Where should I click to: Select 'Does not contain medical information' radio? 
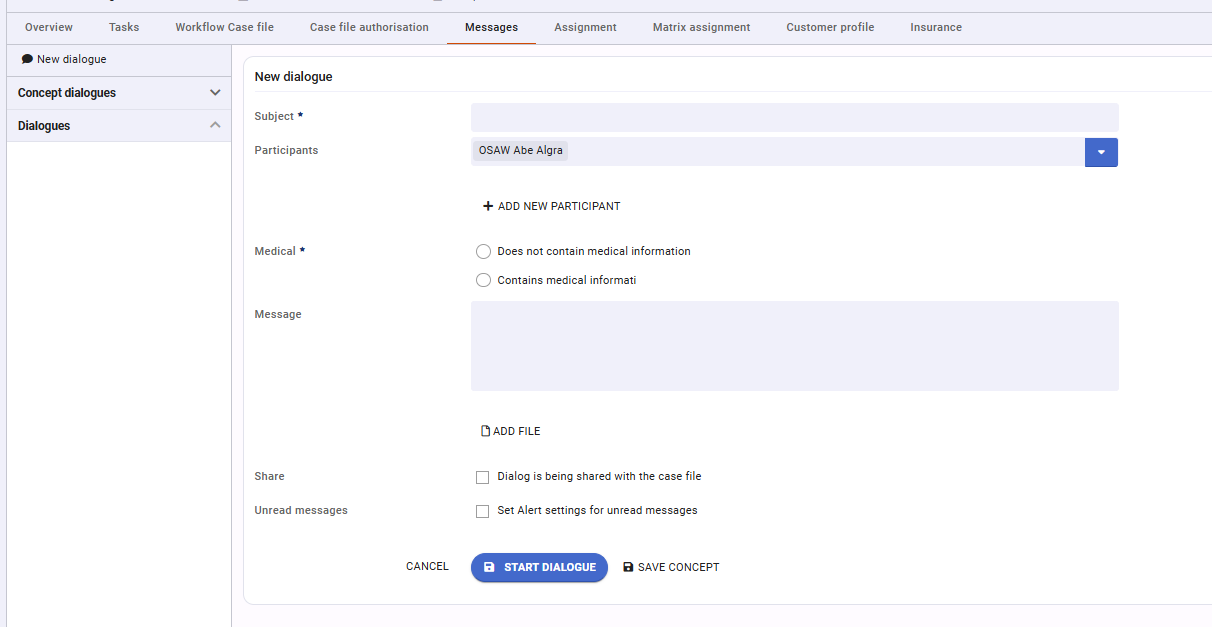(x=484, y=252)
